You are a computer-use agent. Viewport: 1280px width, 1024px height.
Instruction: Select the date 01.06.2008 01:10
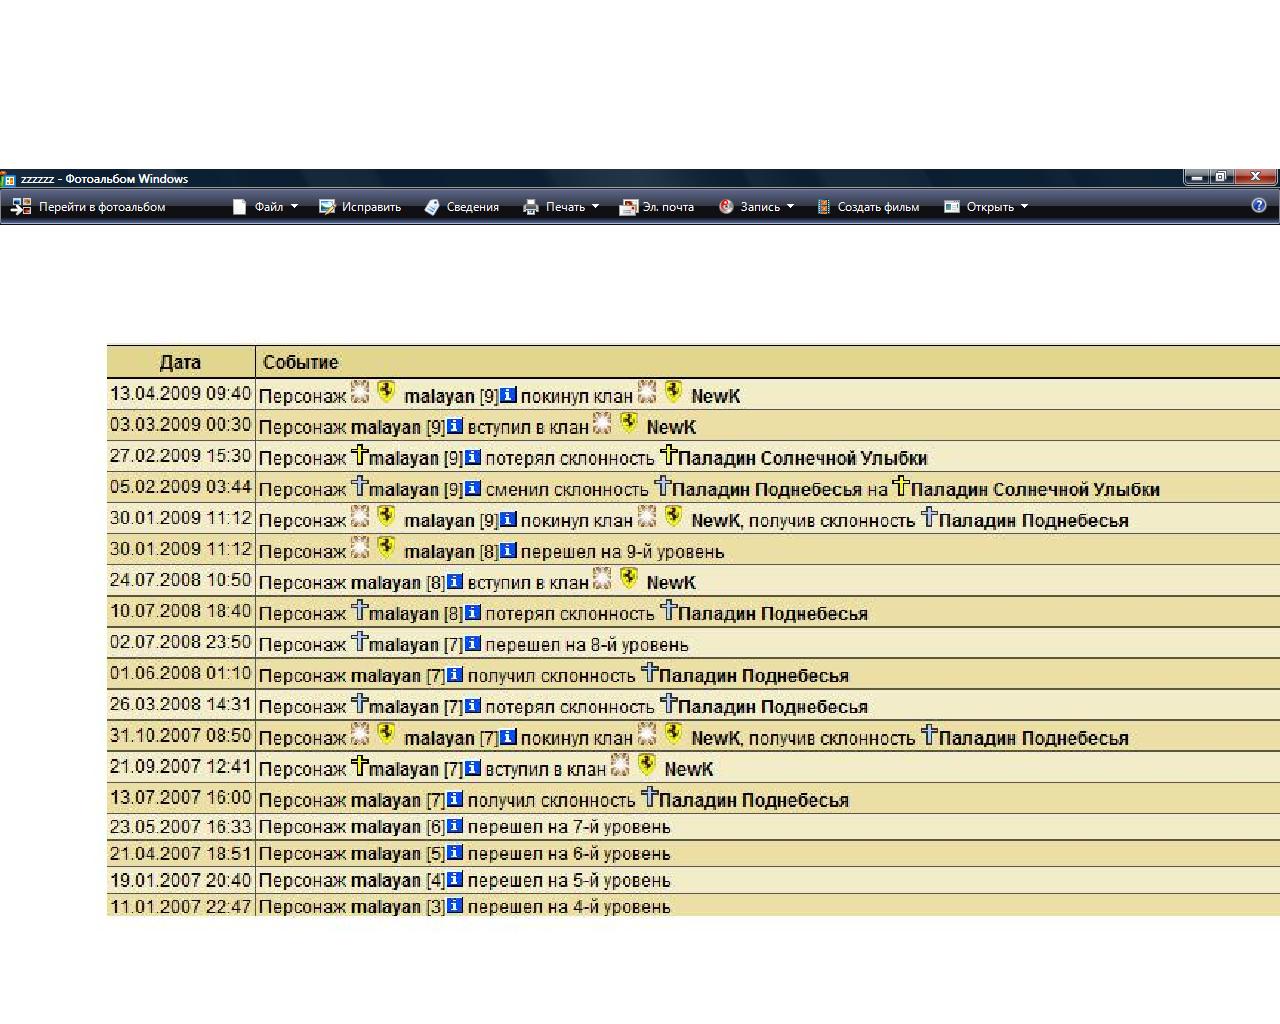coord(180,673)
